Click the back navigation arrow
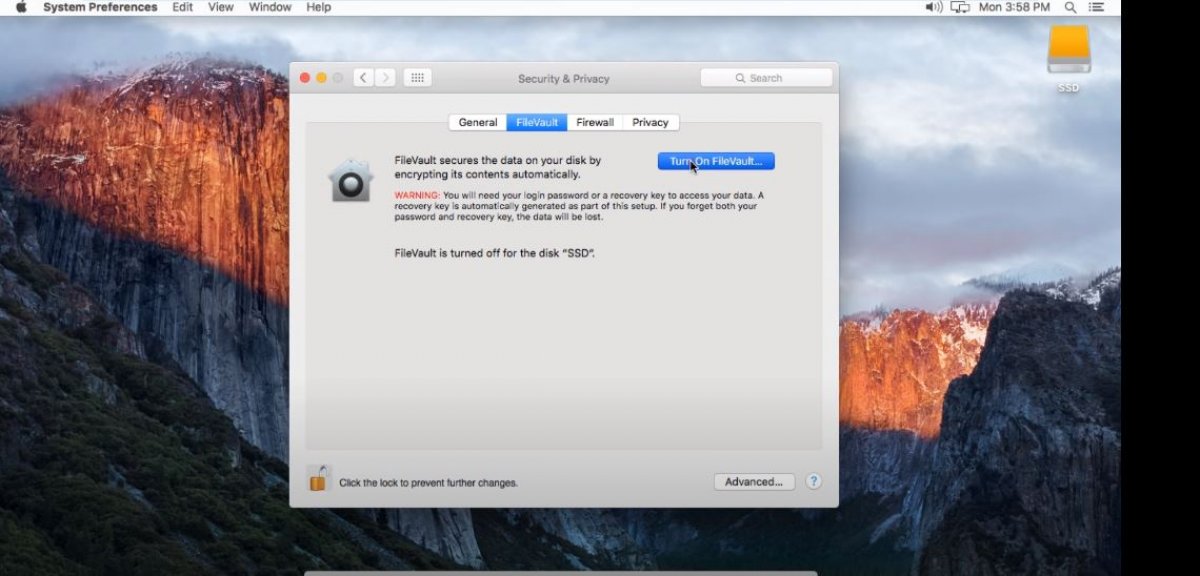The width and height of the screenshot is (1200, 576). coord(363,77)
